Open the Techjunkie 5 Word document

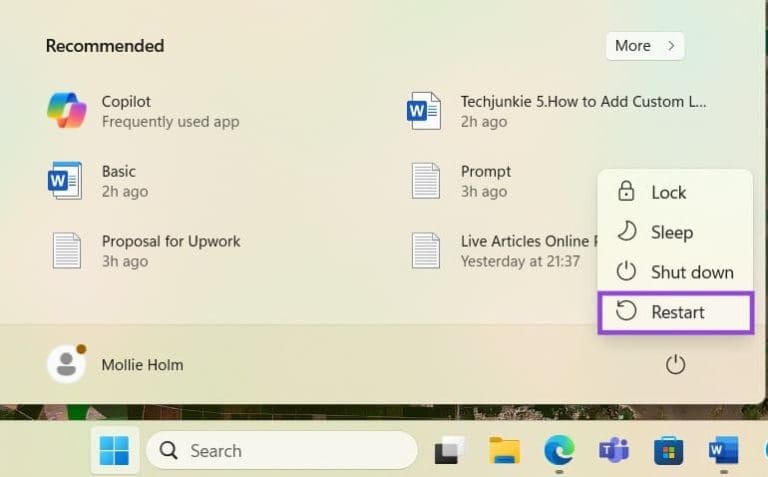tap(426, 110)
